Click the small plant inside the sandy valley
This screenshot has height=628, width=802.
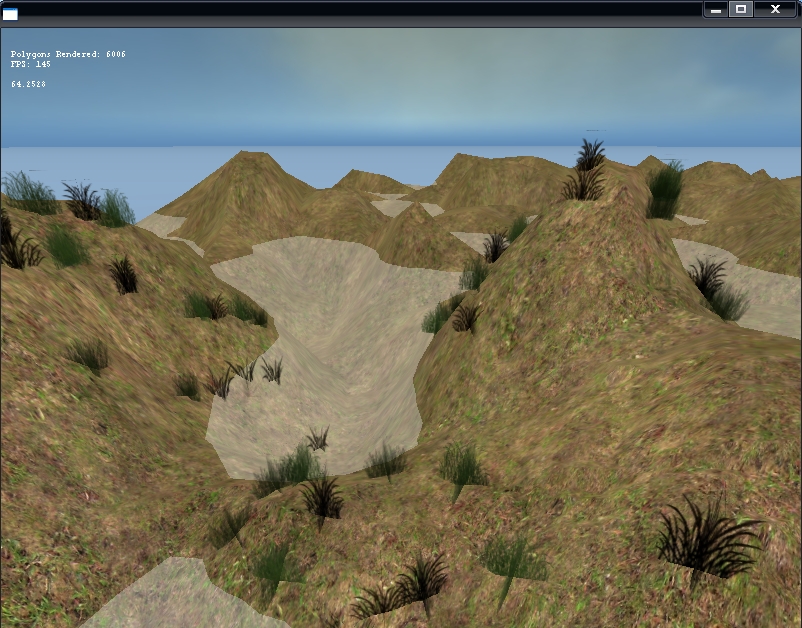pos(318,438)
